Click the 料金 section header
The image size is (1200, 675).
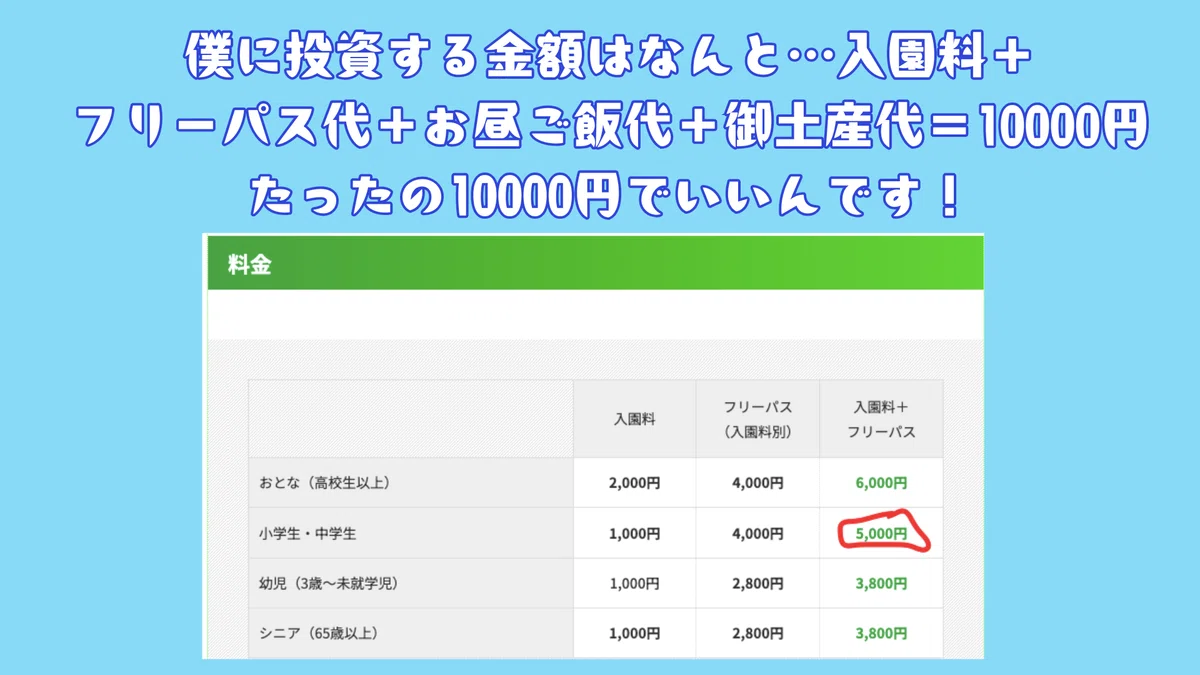coord(595,265)
